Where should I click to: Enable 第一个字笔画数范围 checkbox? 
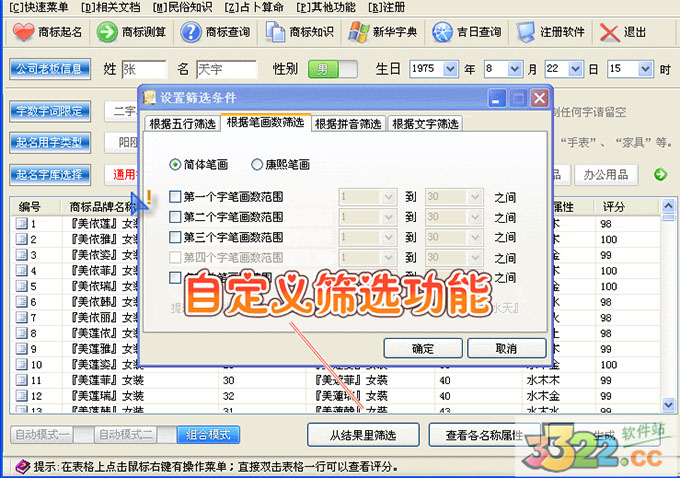pos(175,197)
